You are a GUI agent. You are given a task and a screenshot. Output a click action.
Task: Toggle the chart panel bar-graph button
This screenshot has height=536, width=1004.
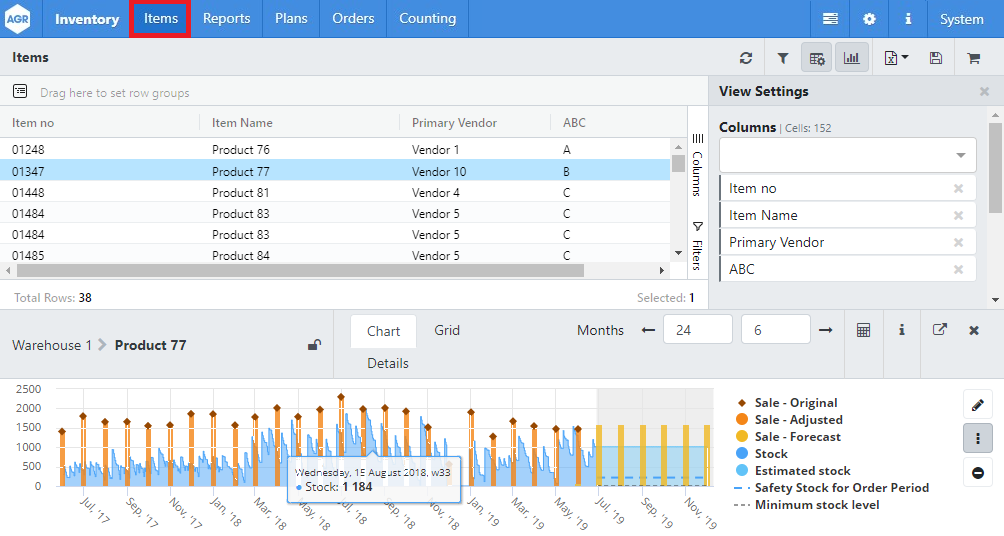(852, 59)
